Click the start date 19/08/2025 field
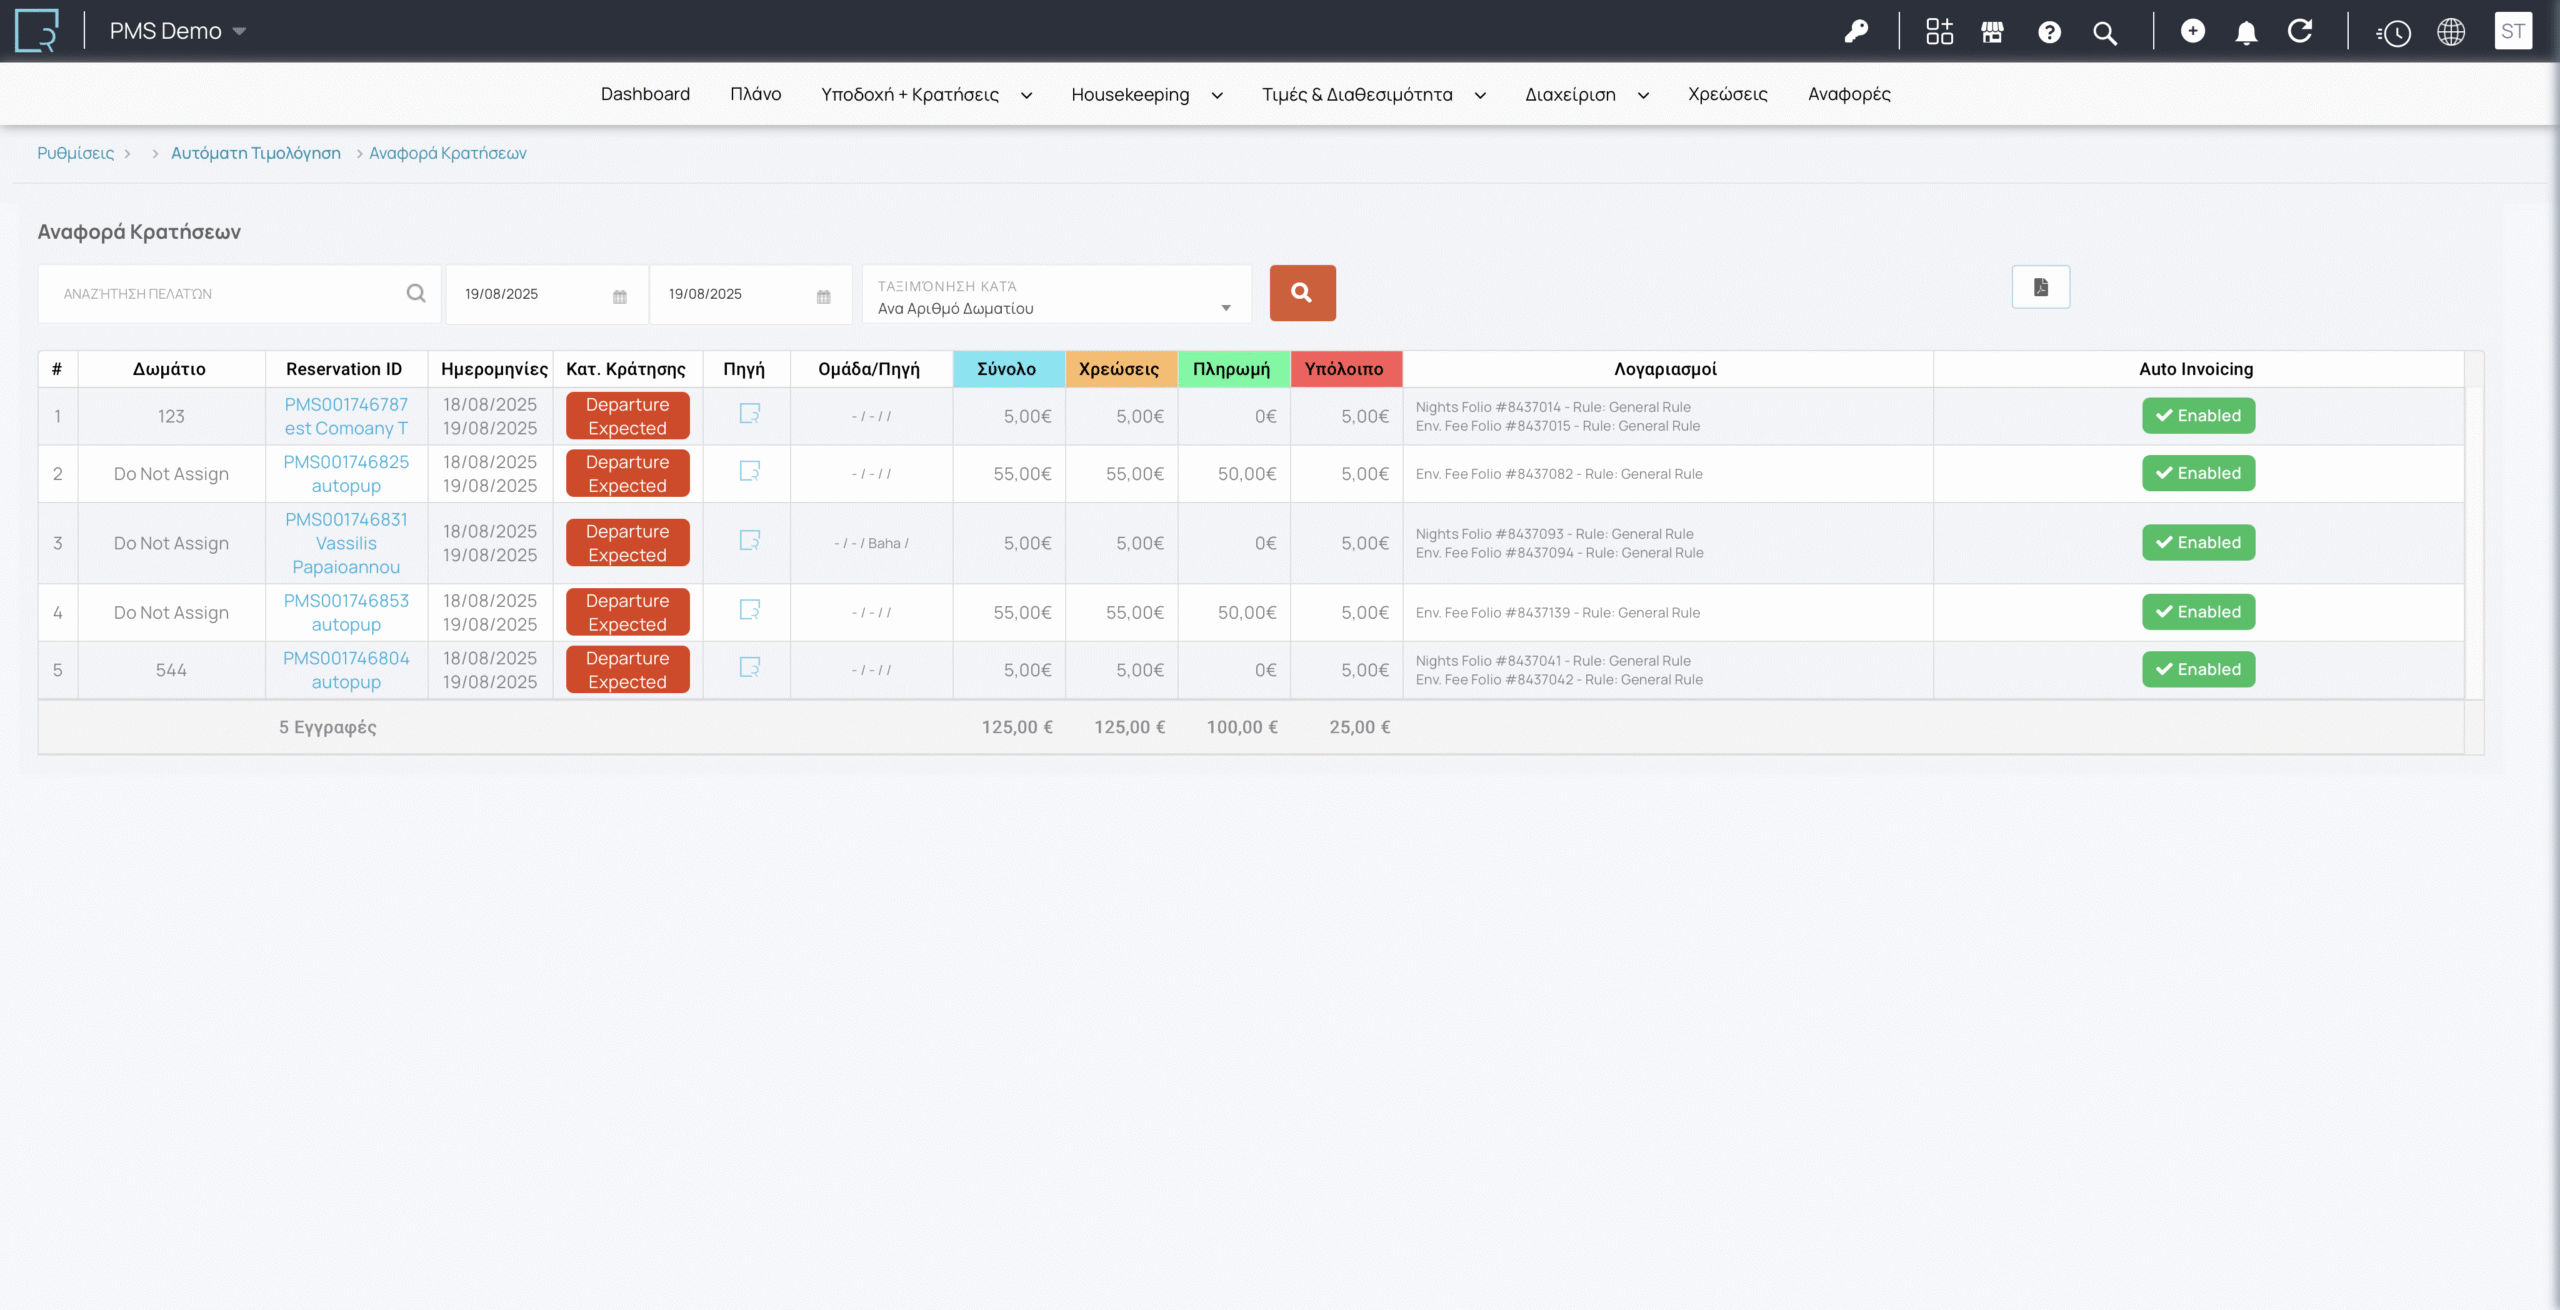Screen dimensions: 2560x1310 547,294
